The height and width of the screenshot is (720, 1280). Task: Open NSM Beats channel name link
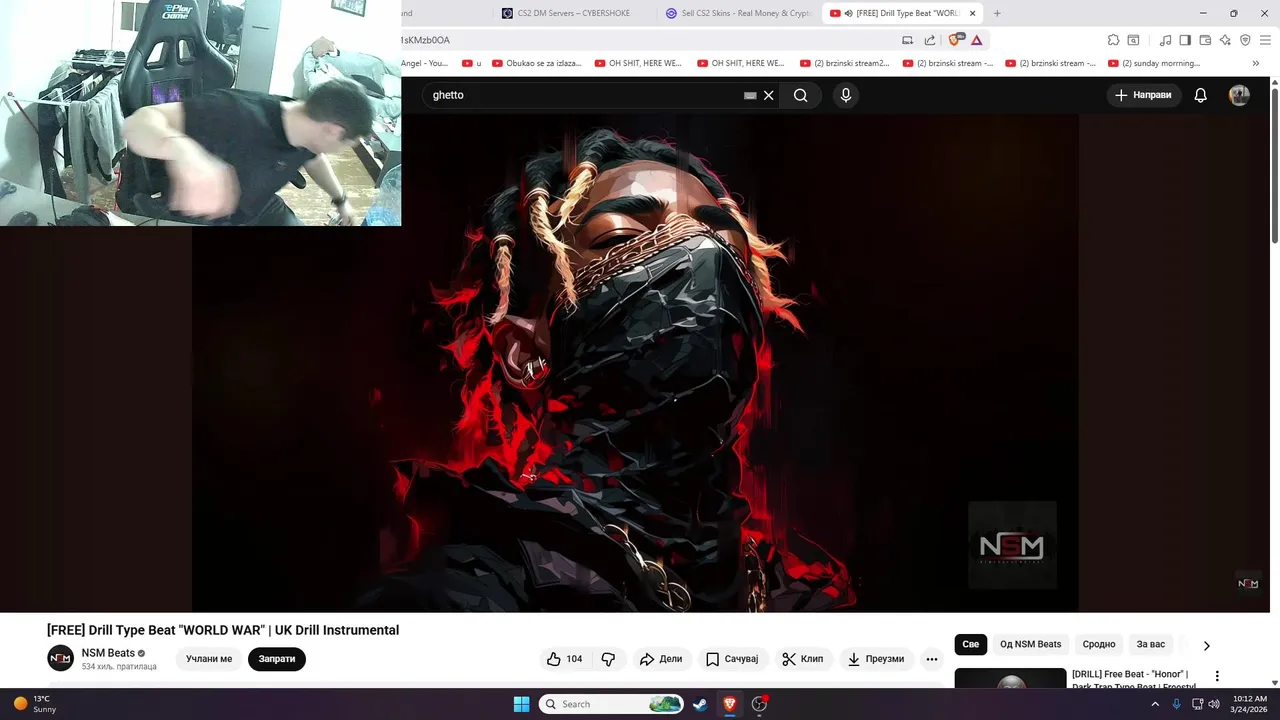(x=108, y=653)
